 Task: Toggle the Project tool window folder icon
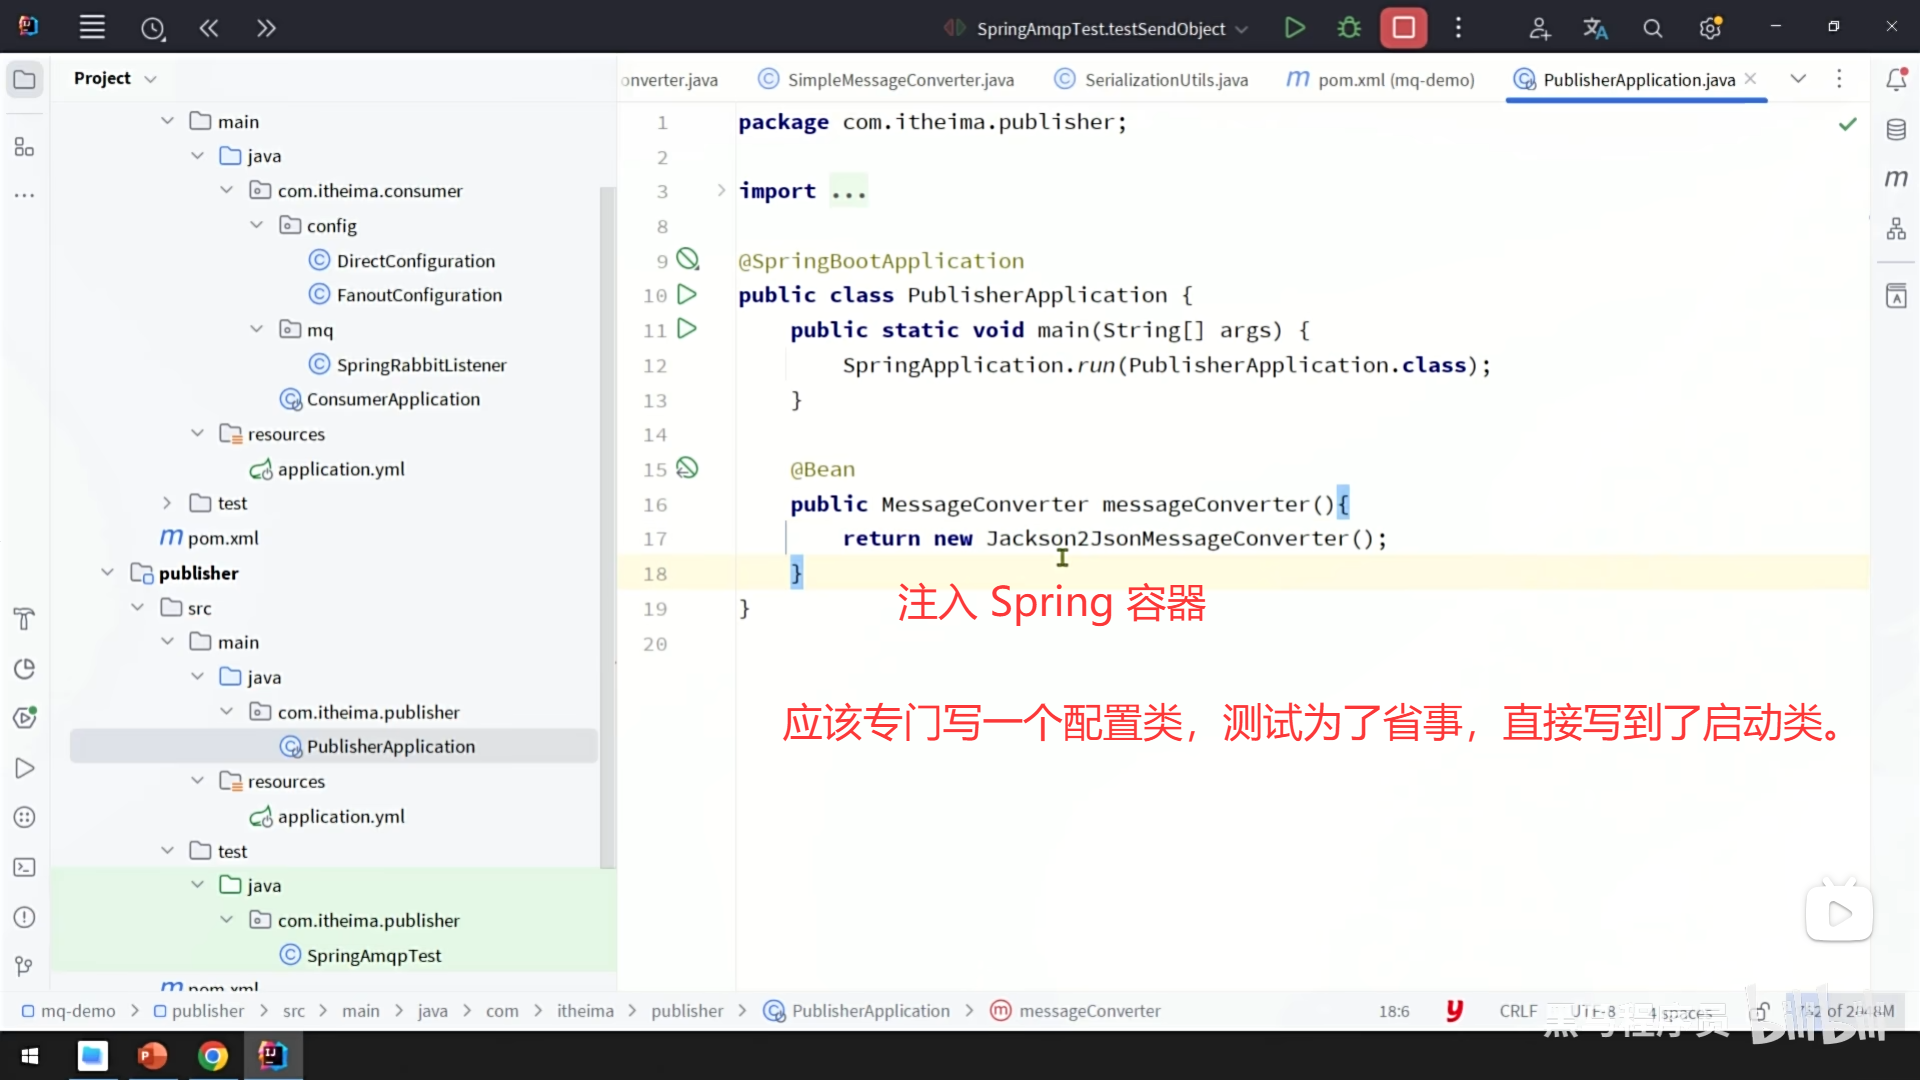tap(25, 79)
